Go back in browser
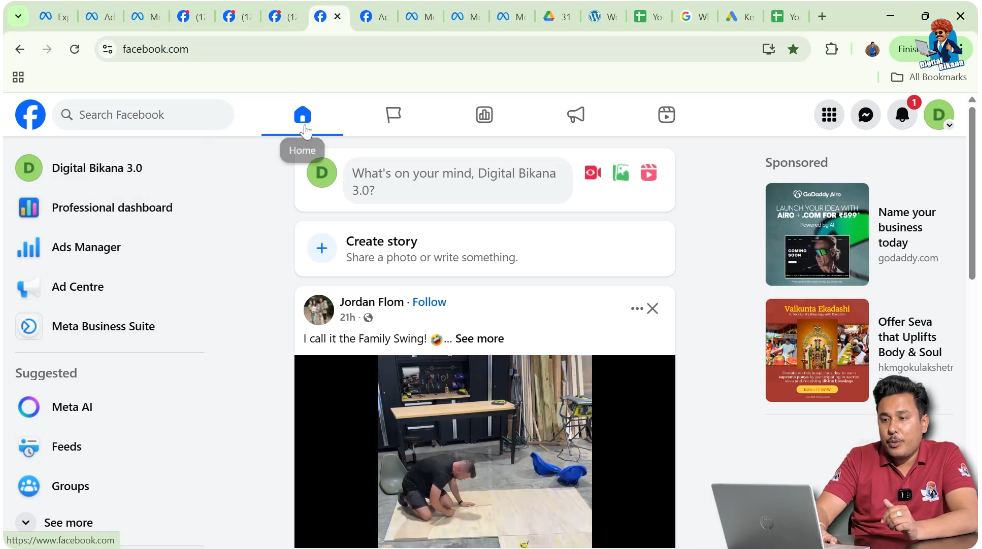 [20, 49]
